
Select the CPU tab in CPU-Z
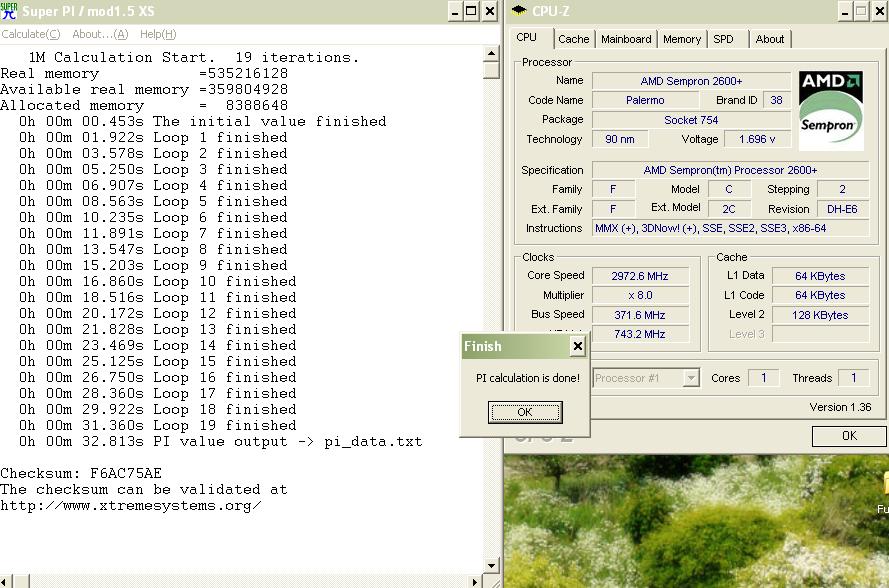527,37
